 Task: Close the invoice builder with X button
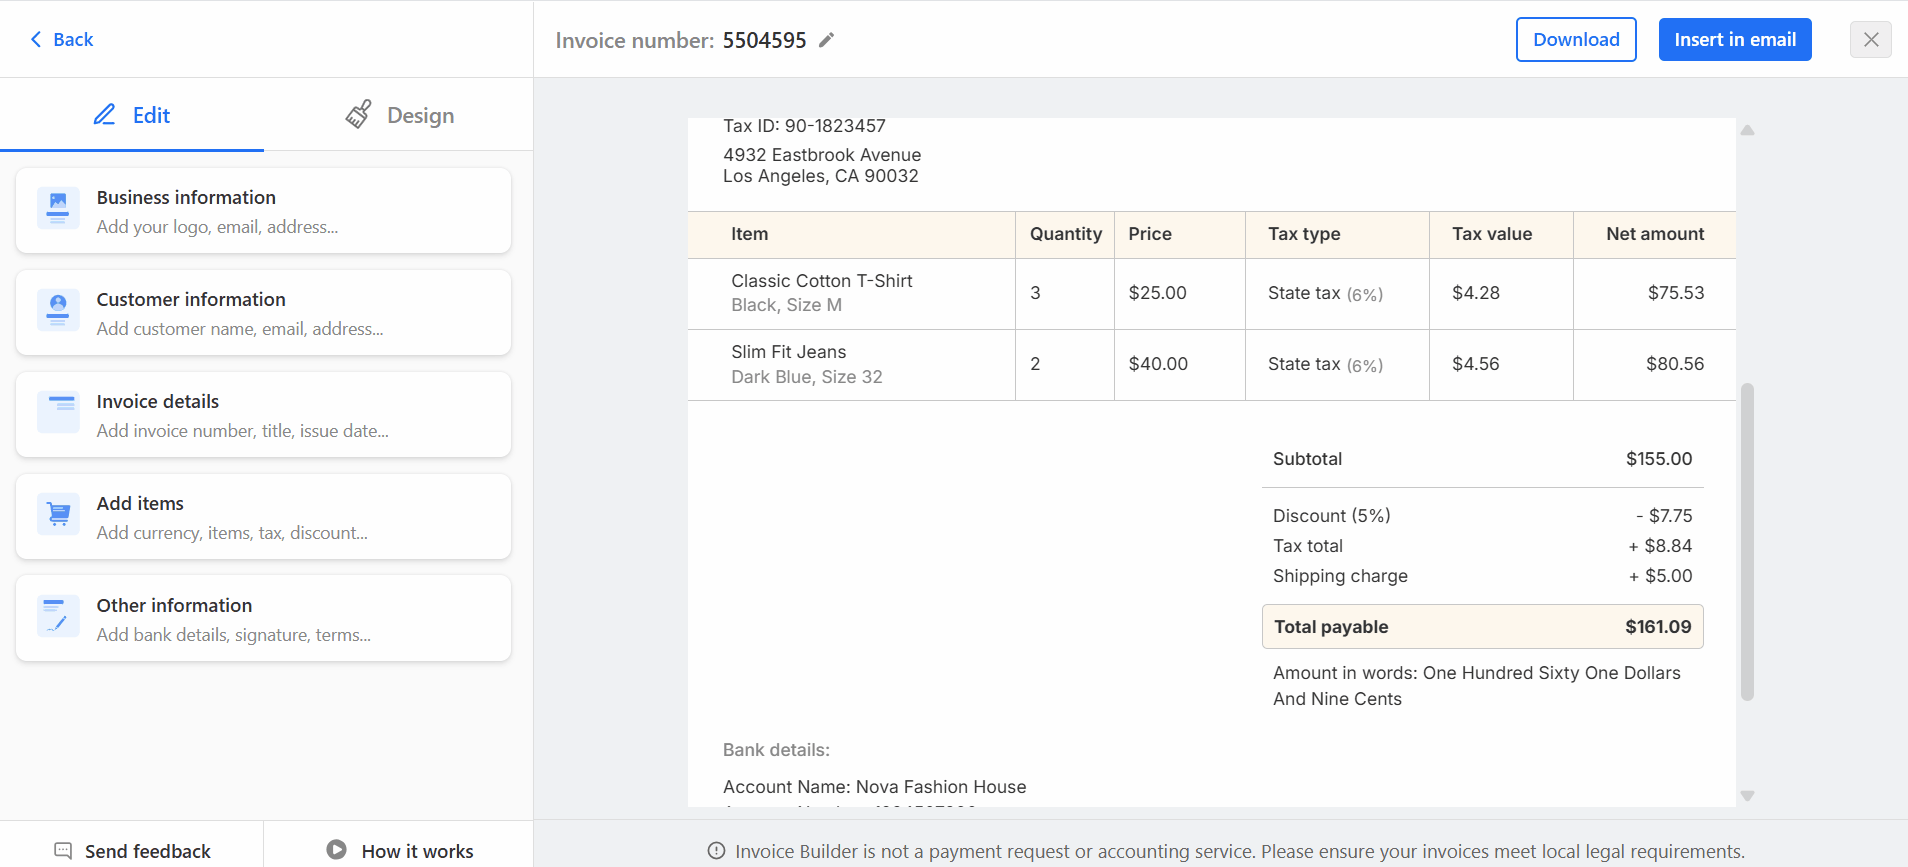[1870, 40]
